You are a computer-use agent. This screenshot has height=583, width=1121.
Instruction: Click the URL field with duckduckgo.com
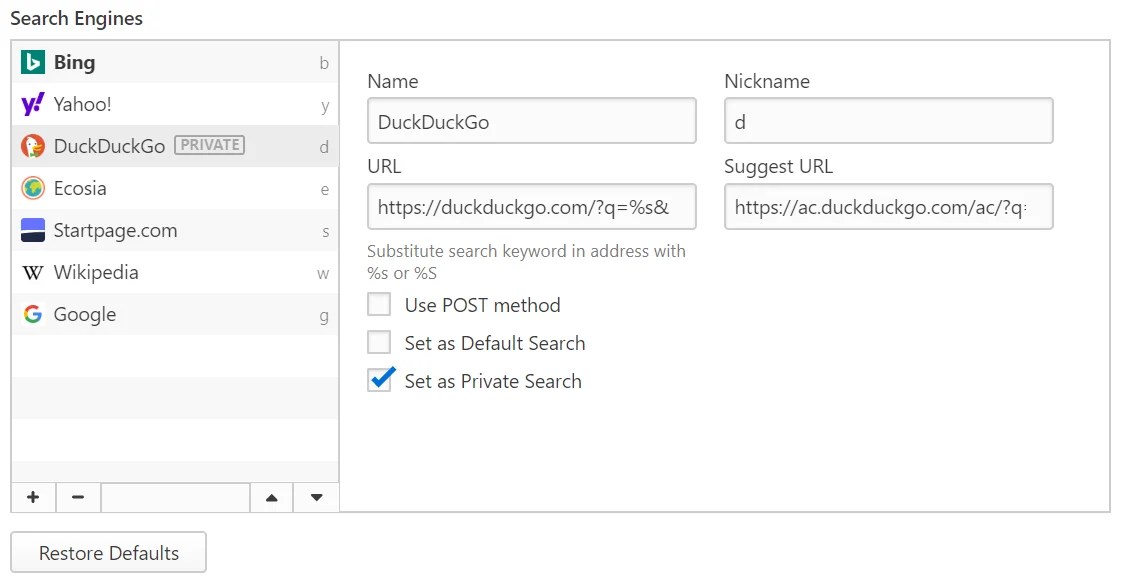coord(531,207)
